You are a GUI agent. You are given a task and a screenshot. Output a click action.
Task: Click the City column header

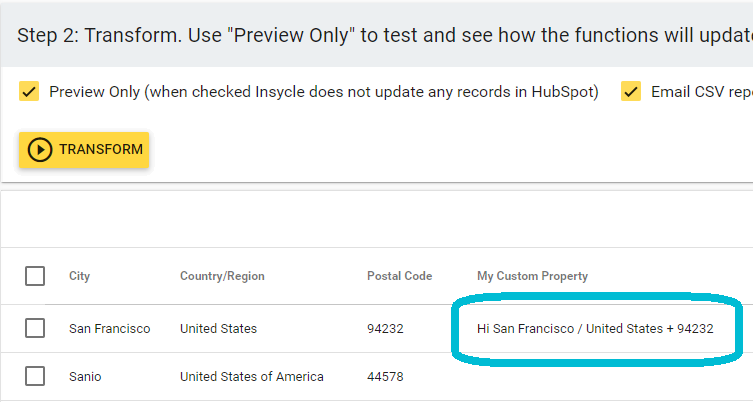(79, 276)
